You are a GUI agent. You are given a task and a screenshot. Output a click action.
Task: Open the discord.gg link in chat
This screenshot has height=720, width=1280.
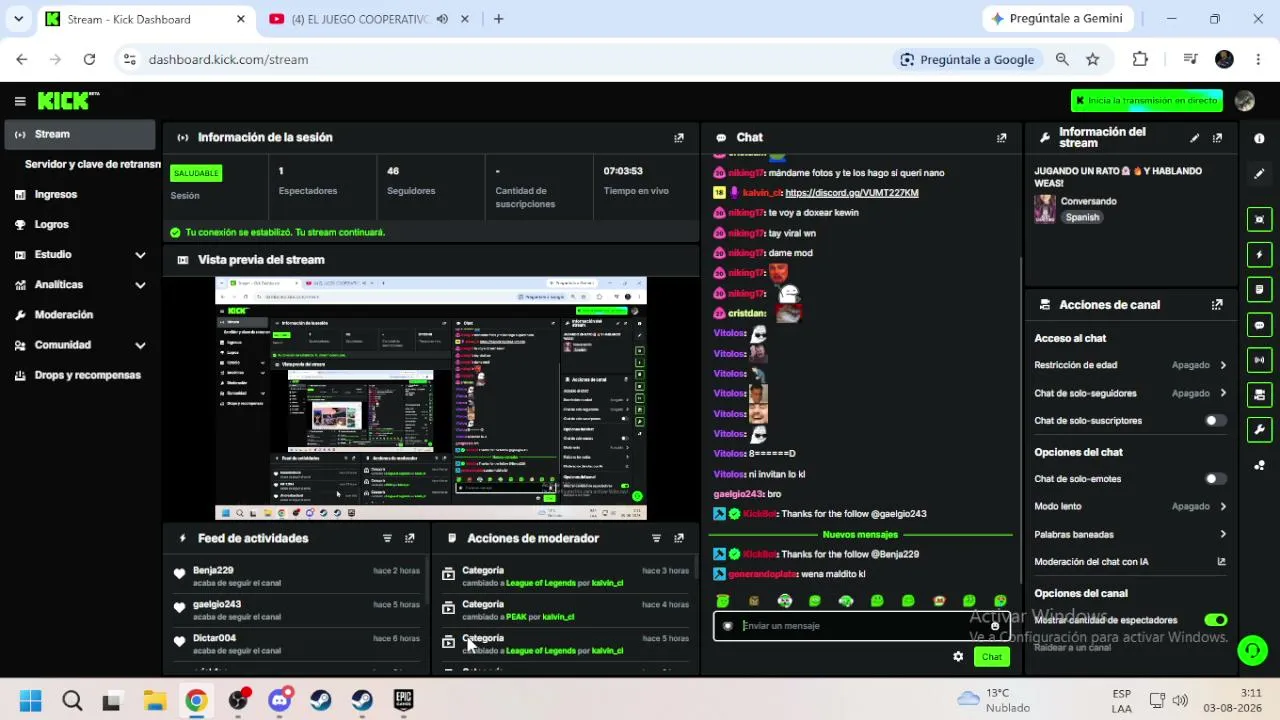(x=851, y=193)
